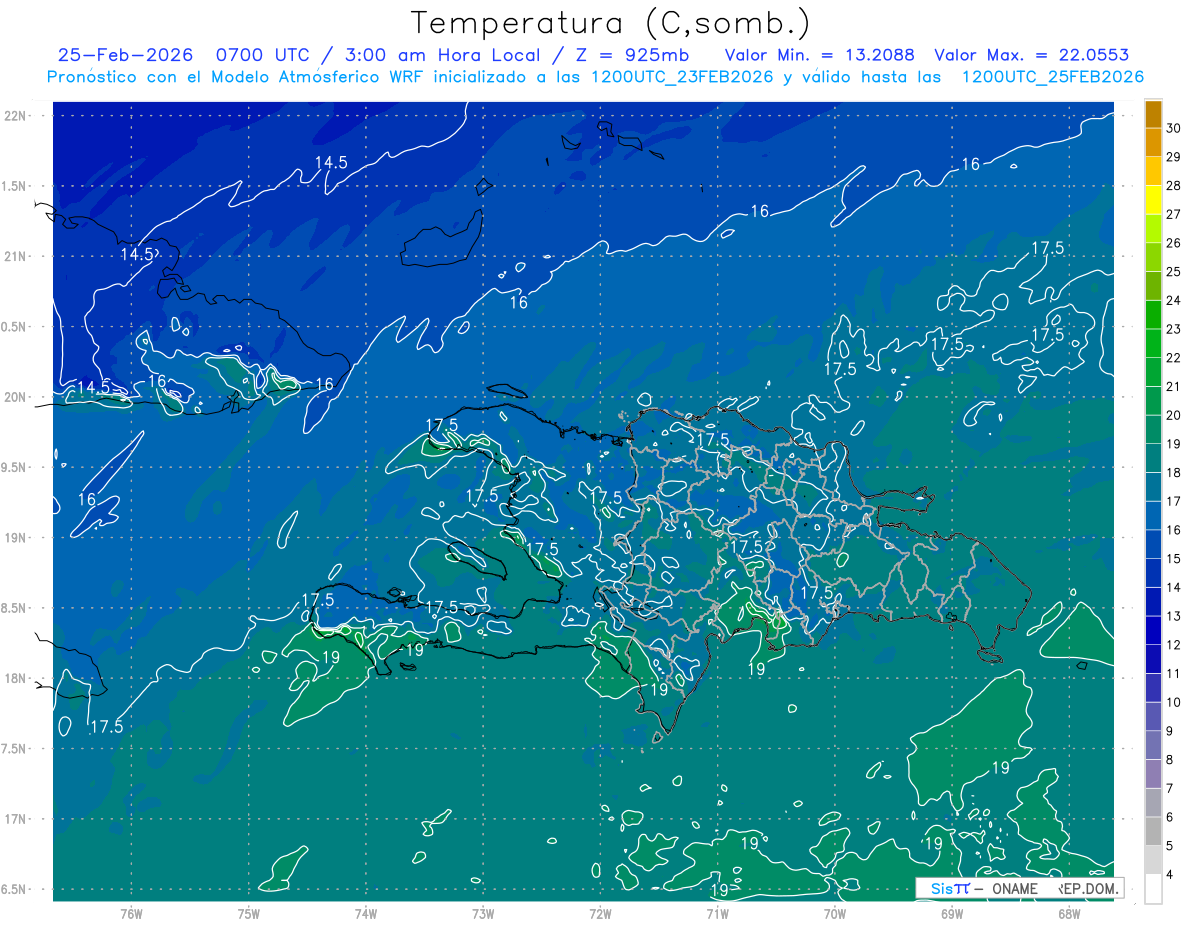The image size is (1200, 927).
Task: Click the "1200UTC_23FEB2026" initialization time
Action: (683, 77)
